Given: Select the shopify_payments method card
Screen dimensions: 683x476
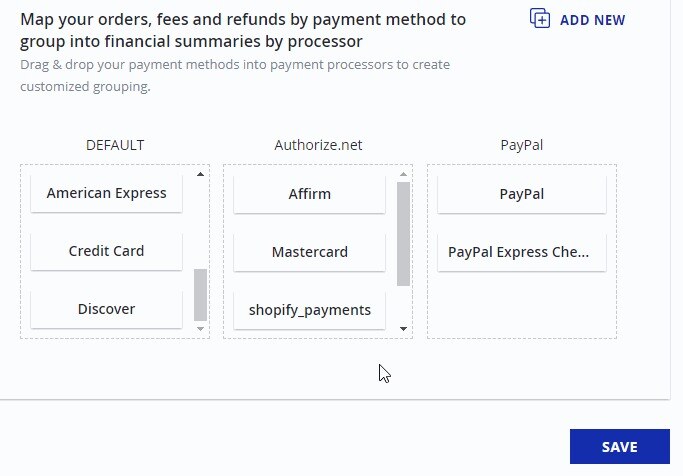Looking at the screenshot, I should [309, 310].
